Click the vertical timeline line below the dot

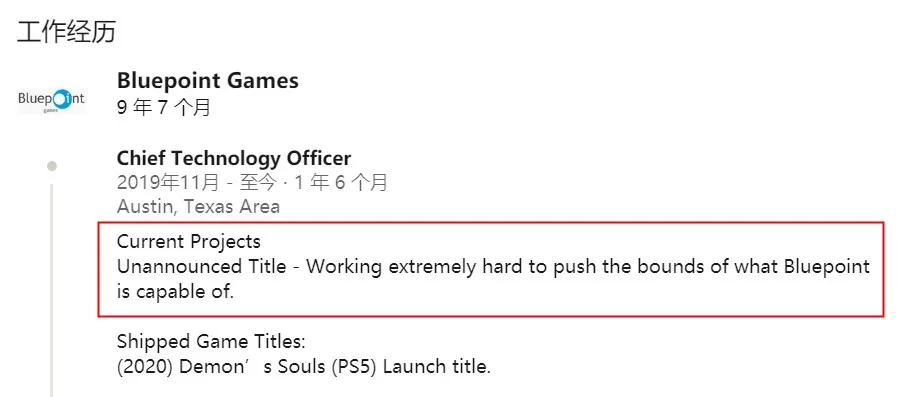point(52,290)
